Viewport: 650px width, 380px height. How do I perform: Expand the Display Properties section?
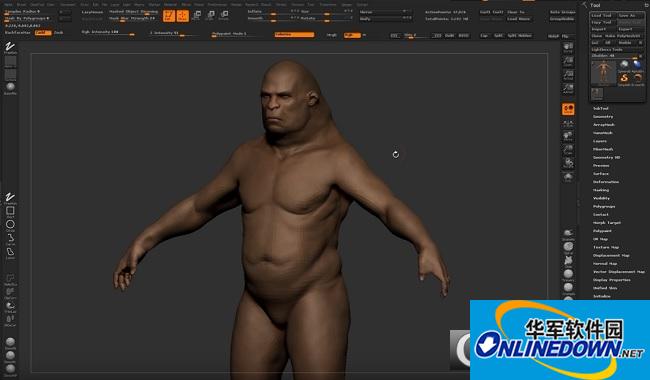pyautogui.click(x=611, y=280)
